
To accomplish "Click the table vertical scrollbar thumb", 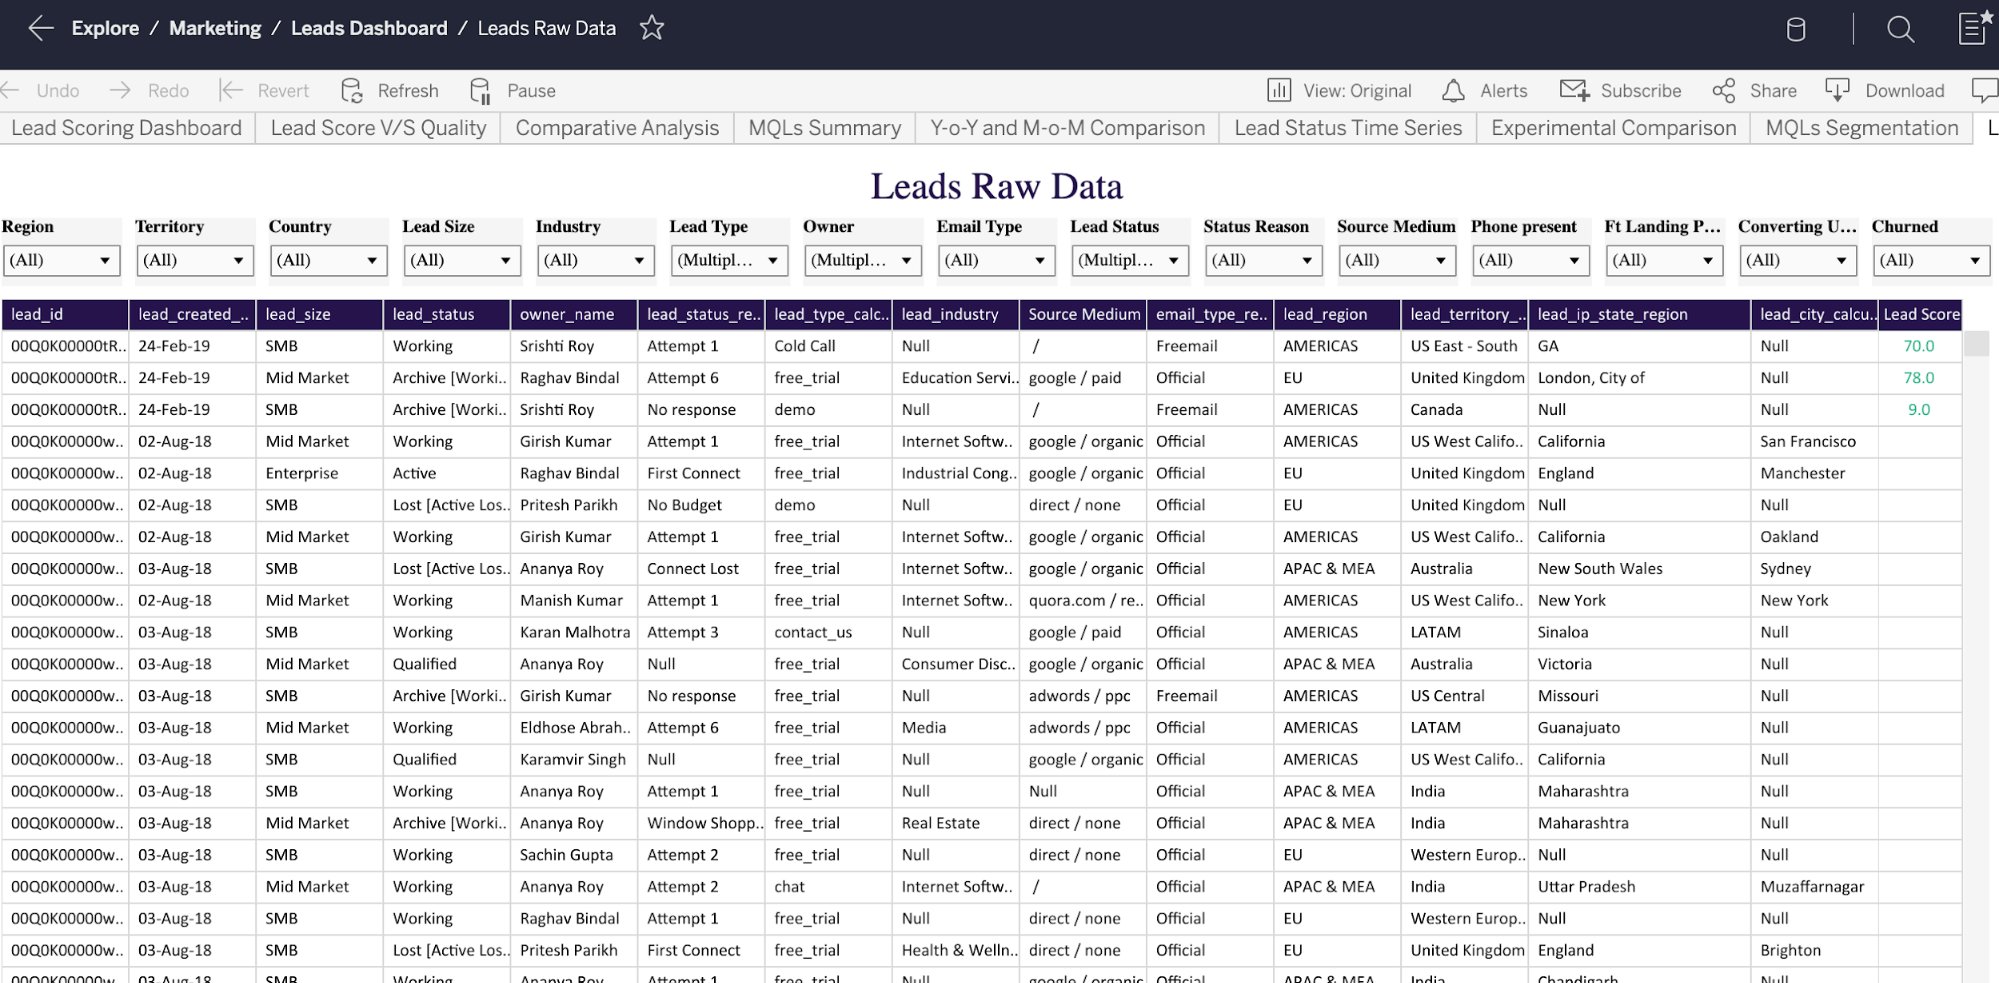I will (x=1977, y=344).
